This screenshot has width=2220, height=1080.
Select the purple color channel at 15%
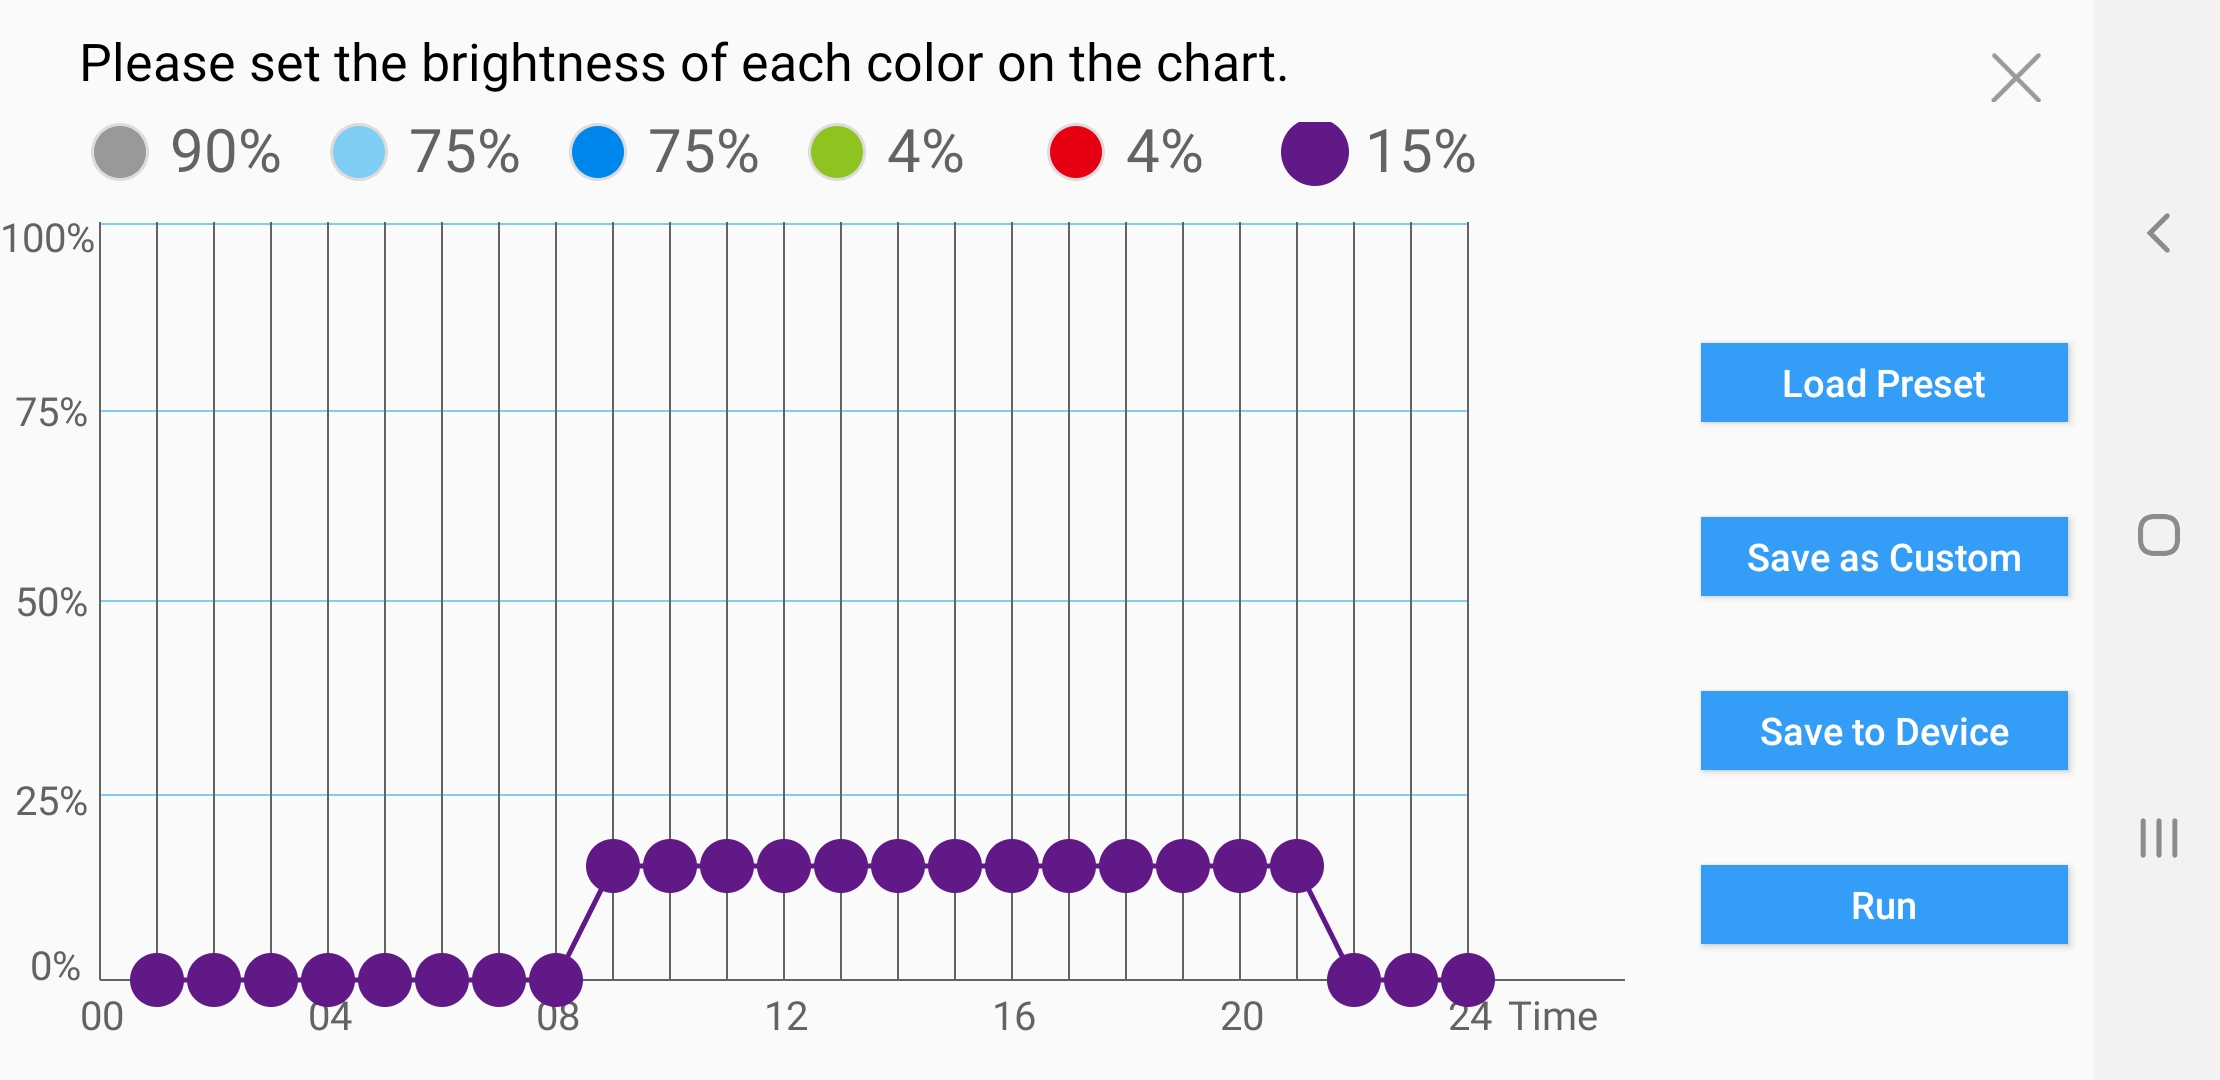pos(1315,152)
